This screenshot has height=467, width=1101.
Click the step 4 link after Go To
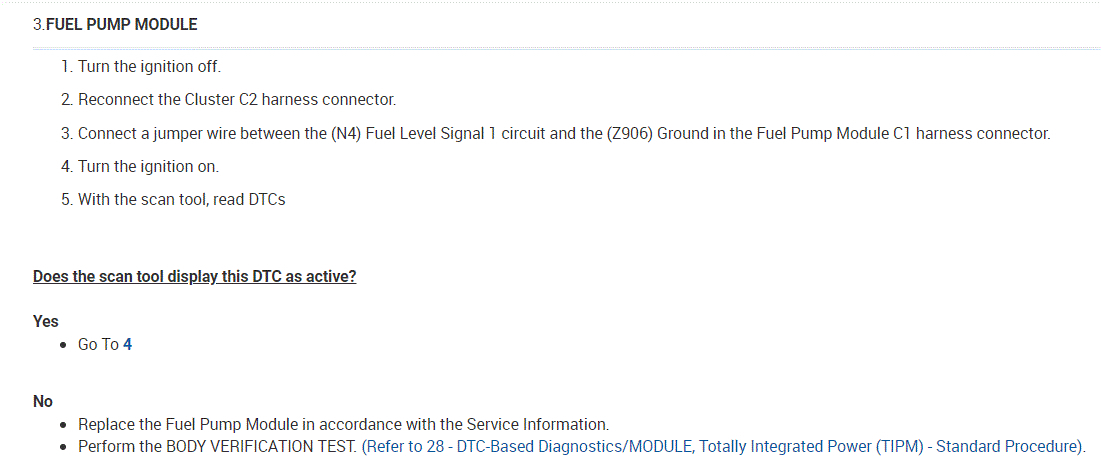127,344
